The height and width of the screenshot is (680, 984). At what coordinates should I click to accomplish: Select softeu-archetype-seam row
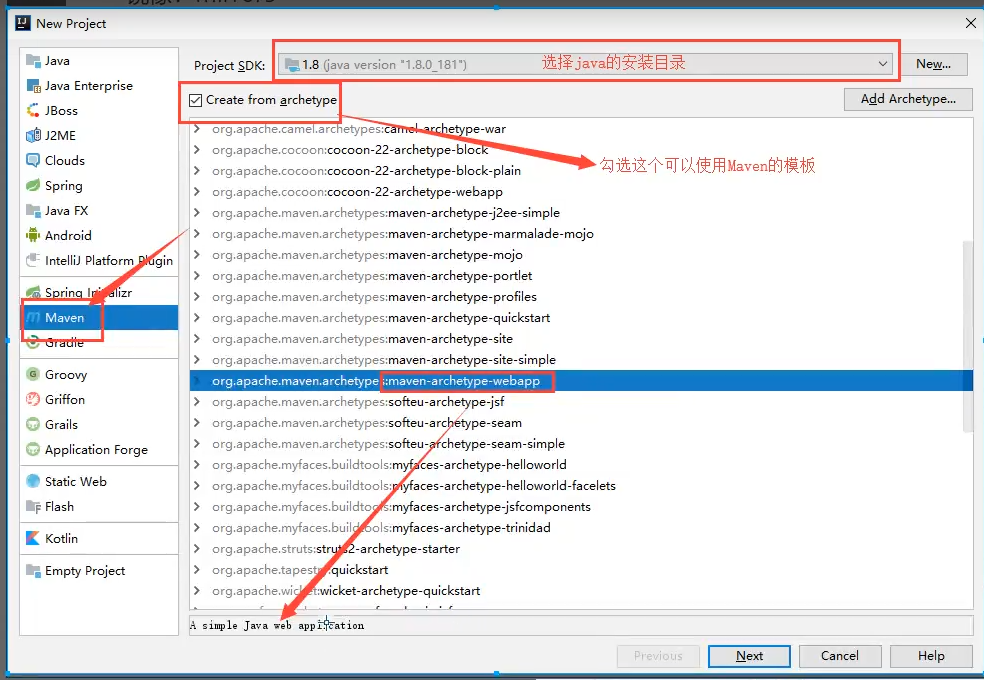coord(581,423)
